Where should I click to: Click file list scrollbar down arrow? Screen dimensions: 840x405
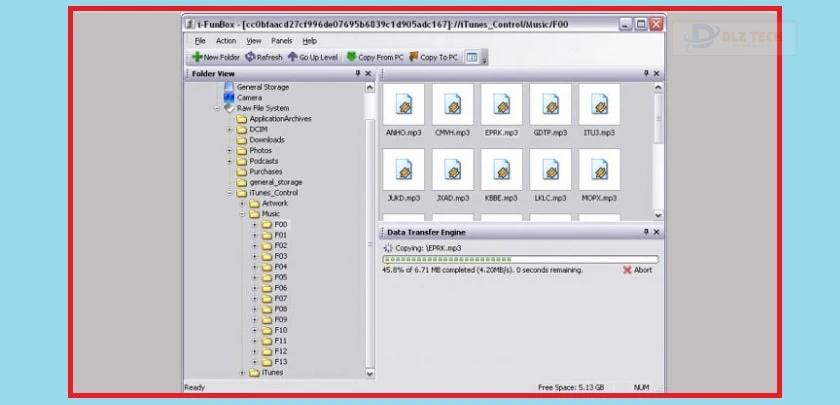(658, 215)
